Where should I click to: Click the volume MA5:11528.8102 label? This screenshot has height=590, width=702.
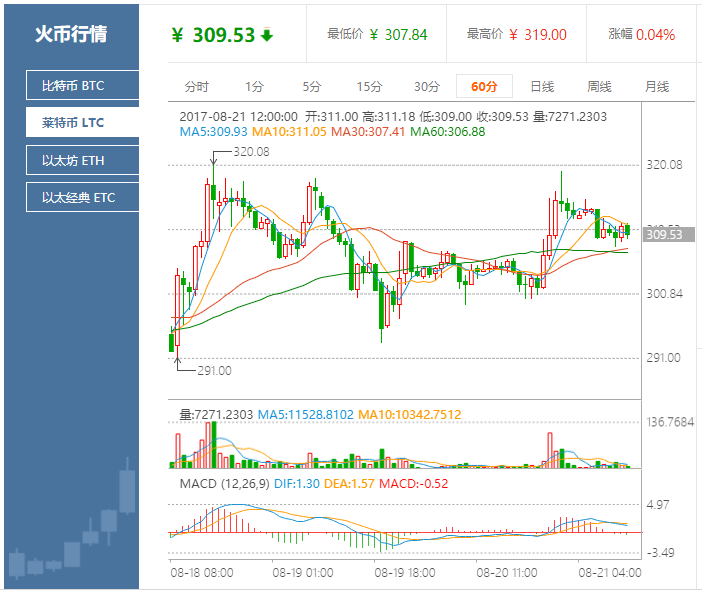tap(306, 415)
